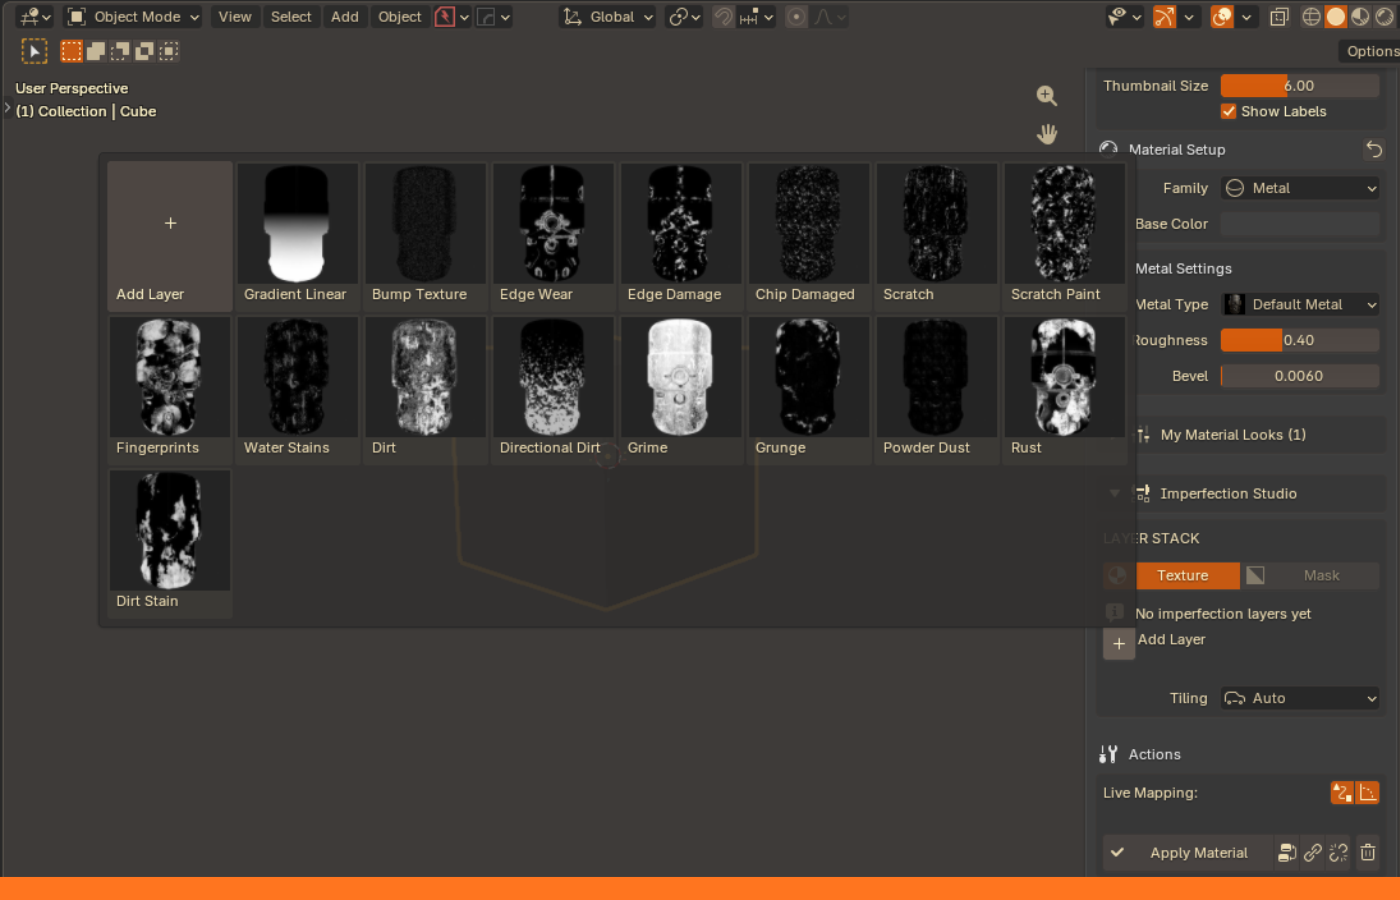Click the copy material icon beside Apply Material
Viewport: 1400px width, 900px height.
click(x=1287, y=853)
